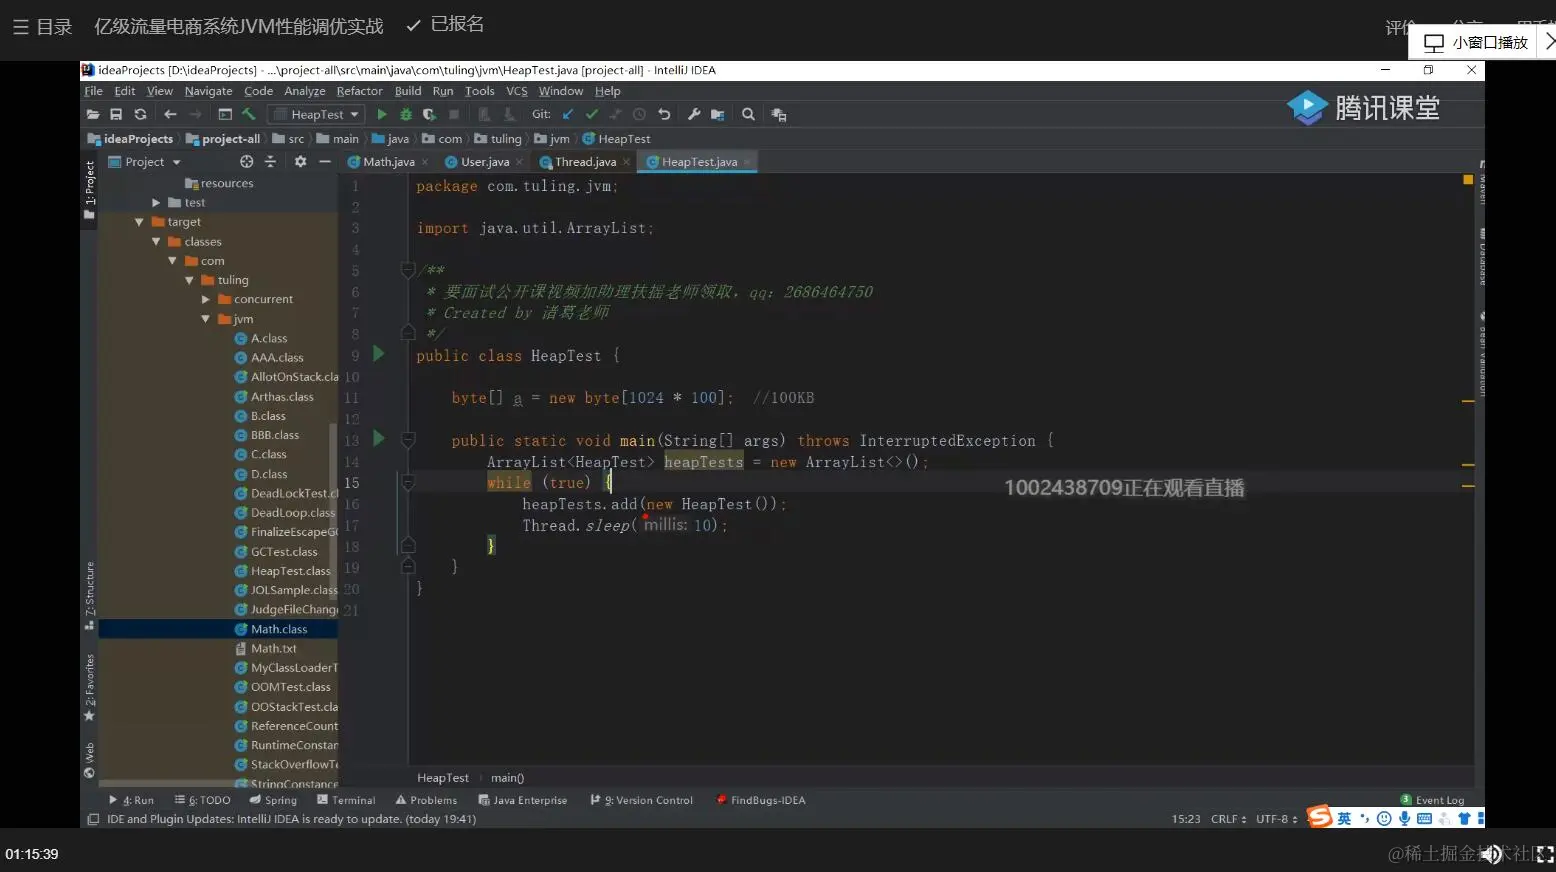
Task: Click the Save All toolbar icon
Action: pos(116,115)
